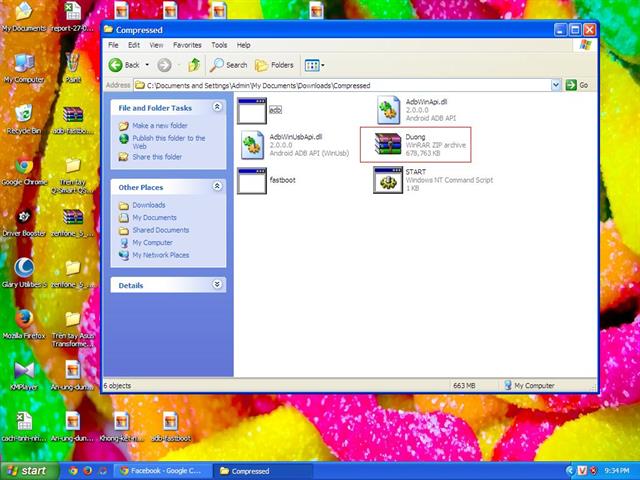Image resolution: width=640 pixels, height=480 pixels.
Task: Select Khong-ket-n desktop file
Action: point(122,427)
